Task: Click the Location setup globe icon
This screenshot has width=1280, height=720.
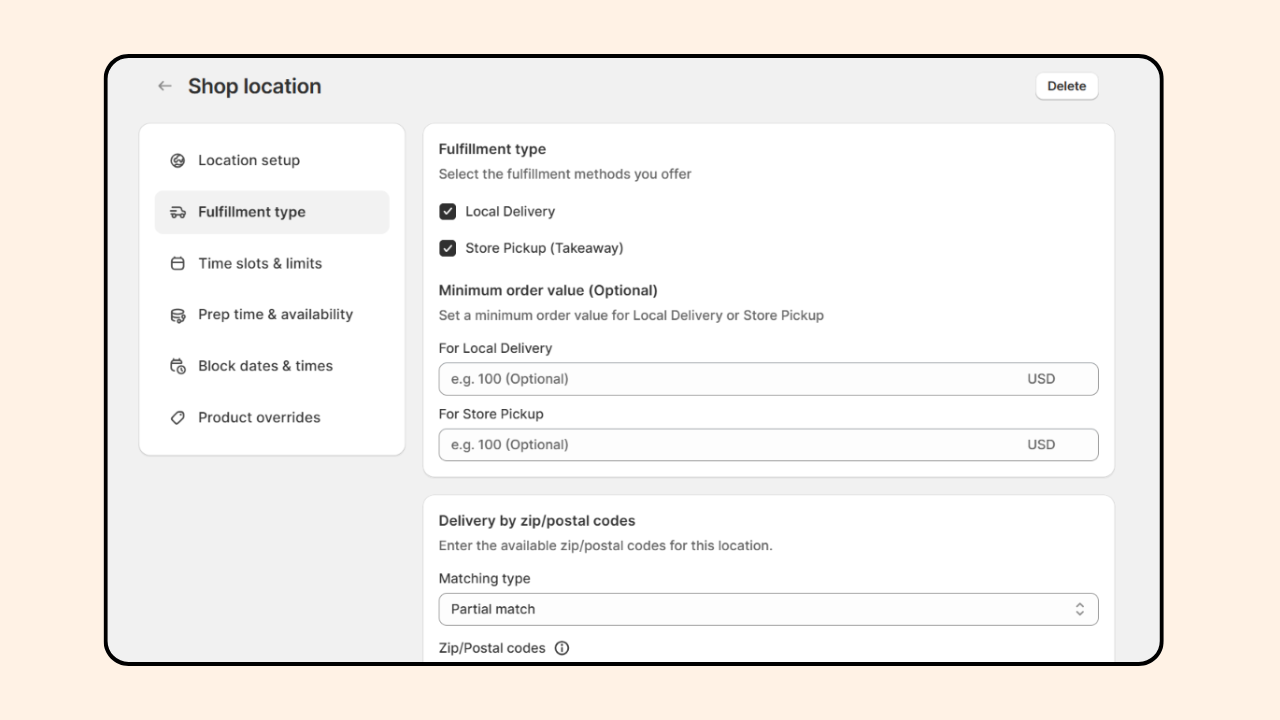Action: point(178,161)
